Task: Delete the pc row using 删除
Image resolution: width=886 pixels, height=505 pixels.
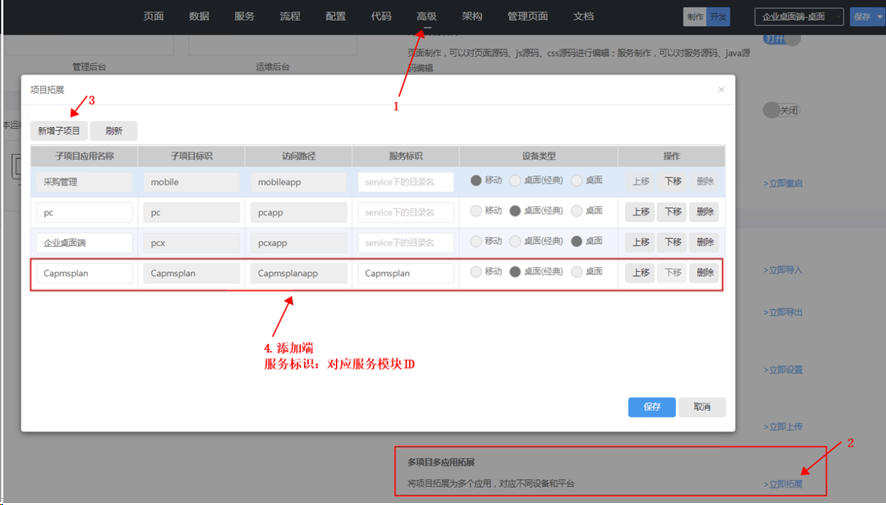Action: [x=704, y=212]
